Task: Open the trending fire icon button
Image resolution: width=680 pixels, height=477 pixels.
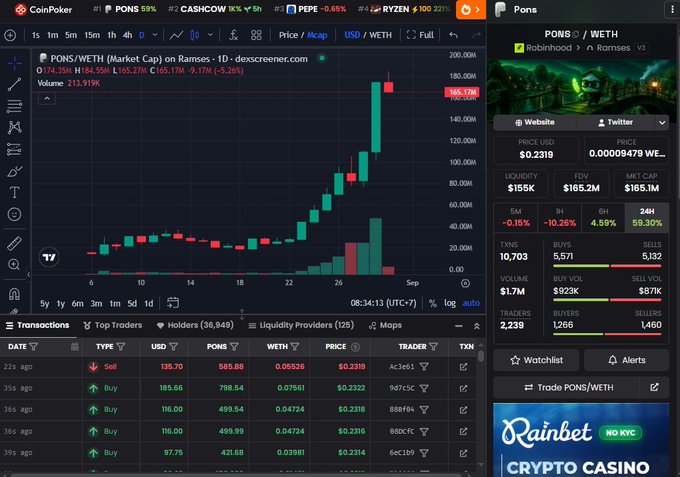Action: click(x=471, y=10)
